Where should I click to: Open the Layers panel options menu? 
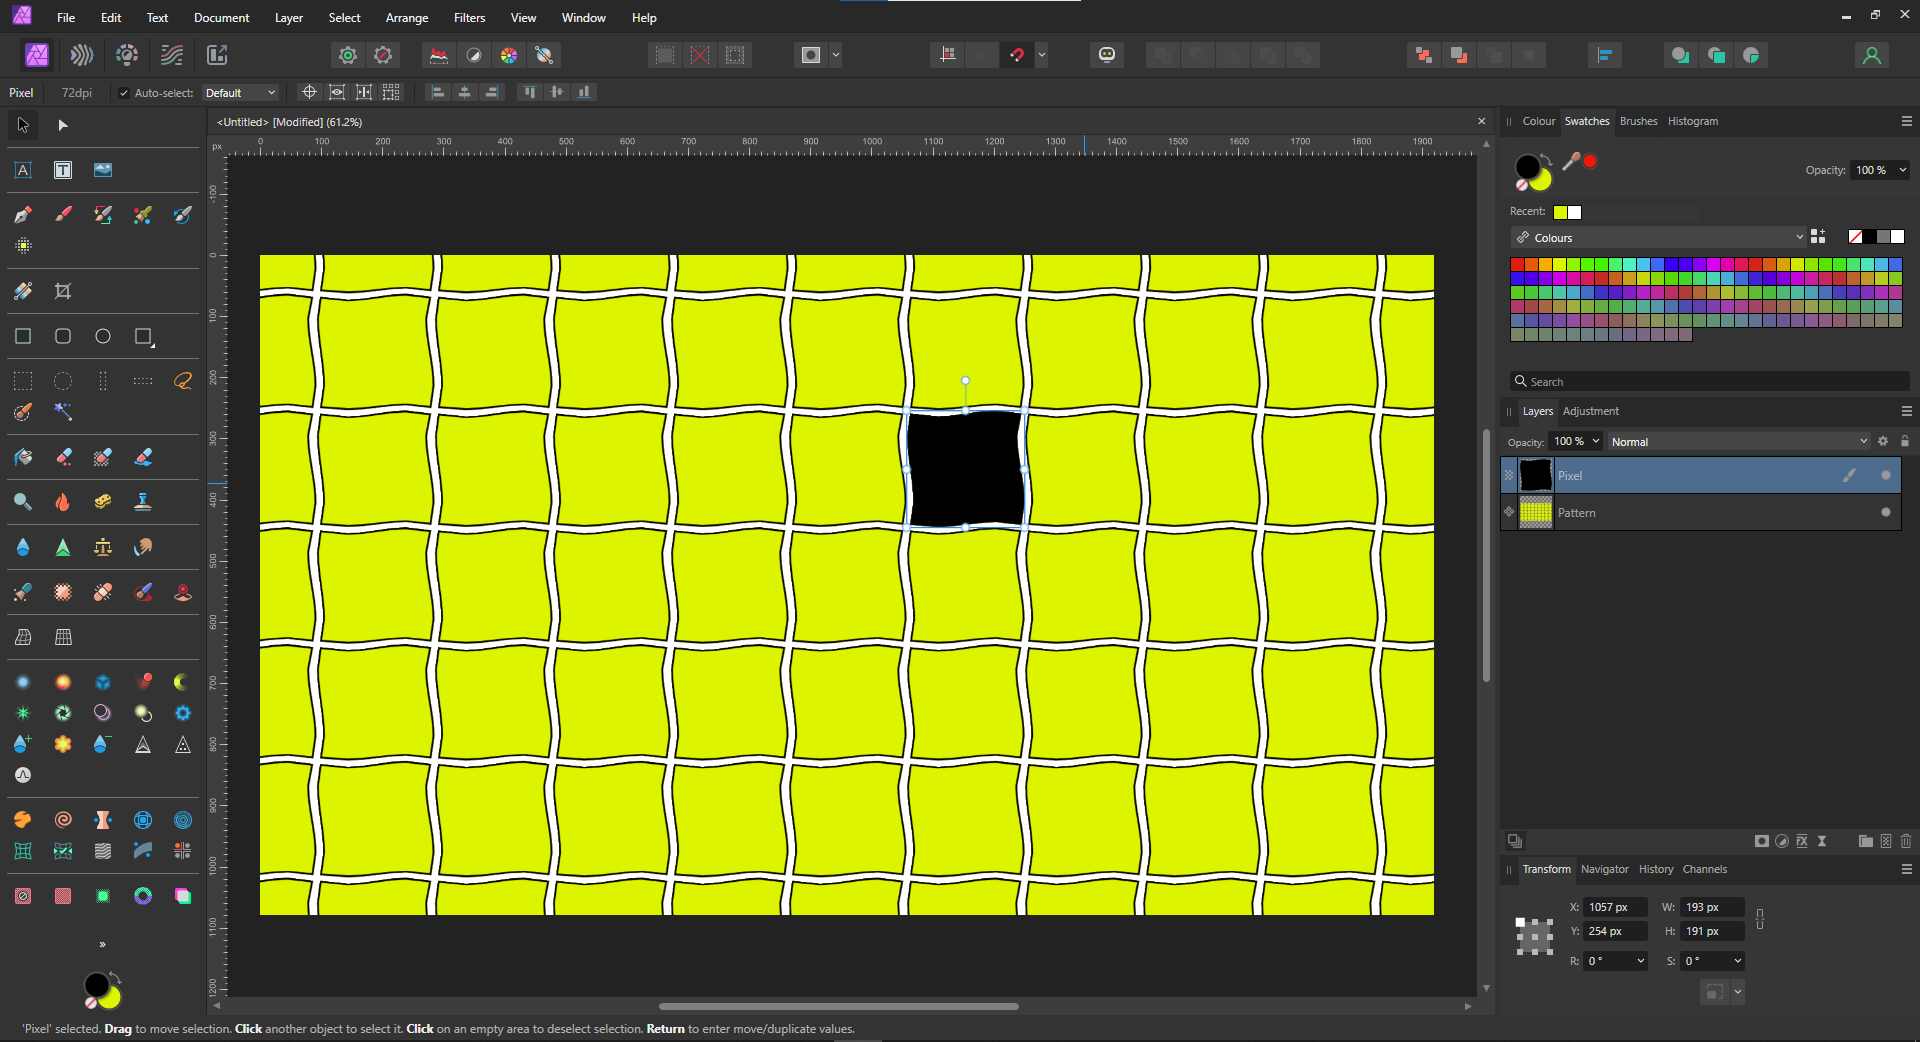[x=1906, y=411]
